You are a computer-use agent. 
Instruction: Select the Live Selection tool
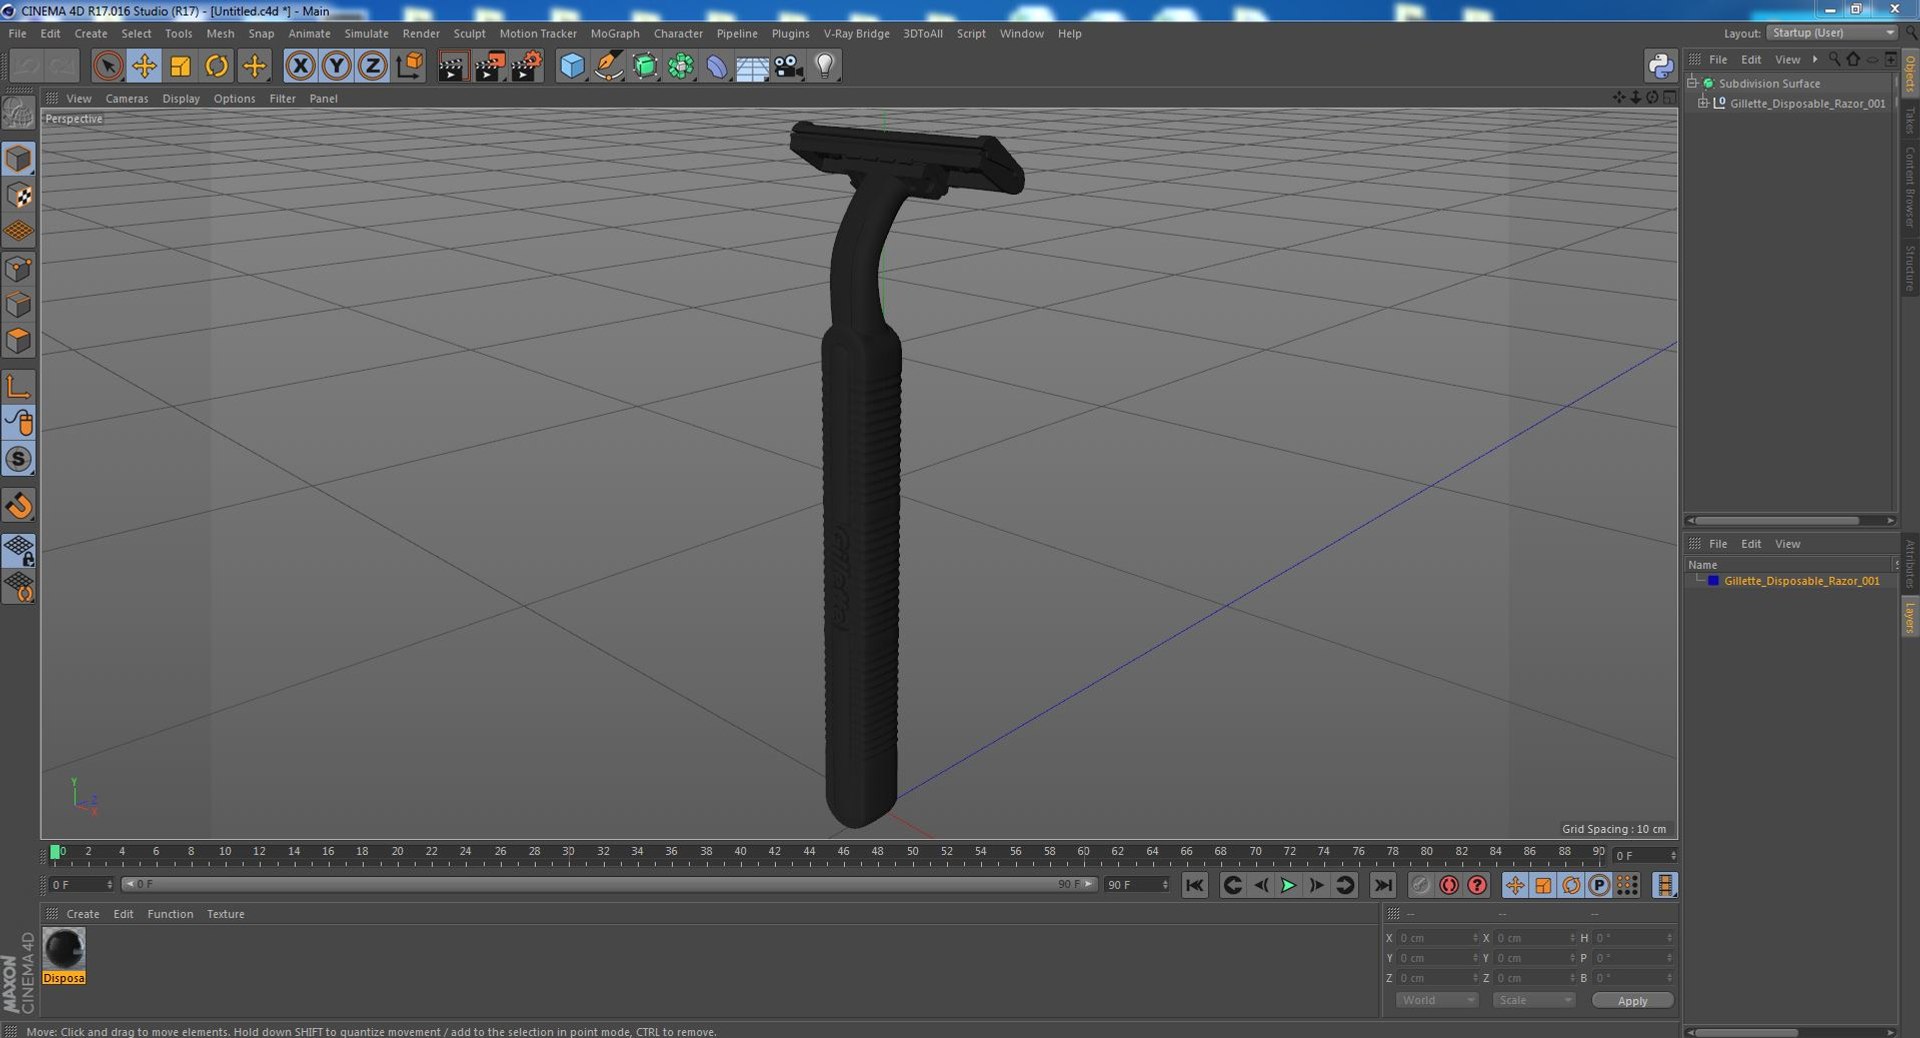click(x=107, y=66)
